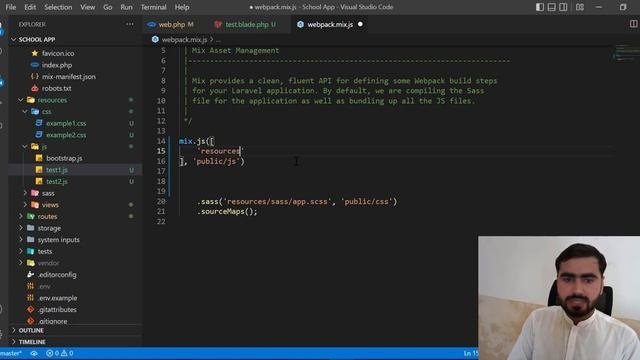Collapse the js folder
Image resolution: width=640 pixels, height=360 pixels.
44,146
